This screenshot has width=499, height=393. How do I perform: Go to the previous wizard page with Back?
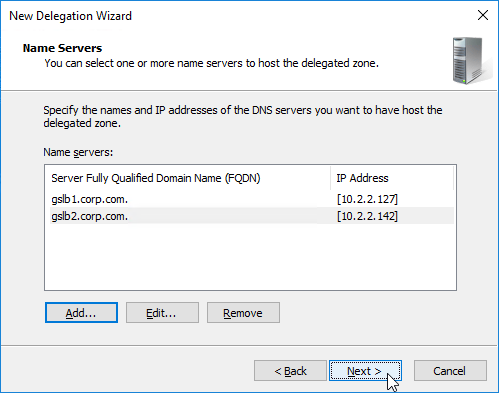(290, 371)
